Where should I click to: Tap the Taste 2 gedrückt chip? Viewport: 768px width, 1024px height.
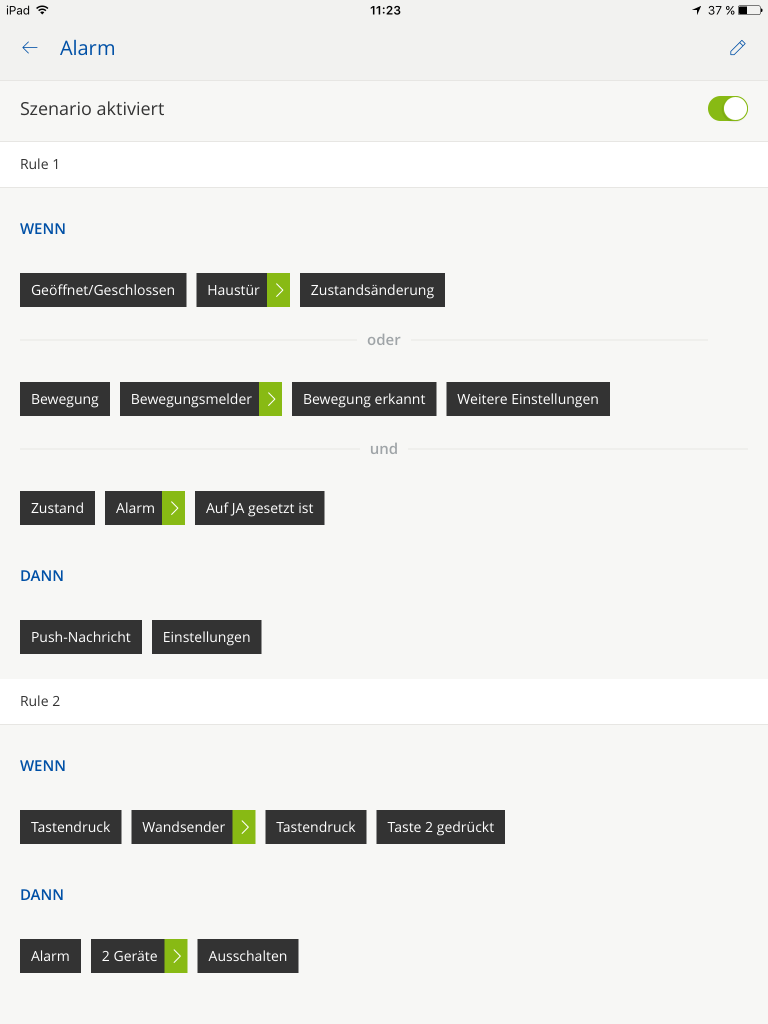440,827
